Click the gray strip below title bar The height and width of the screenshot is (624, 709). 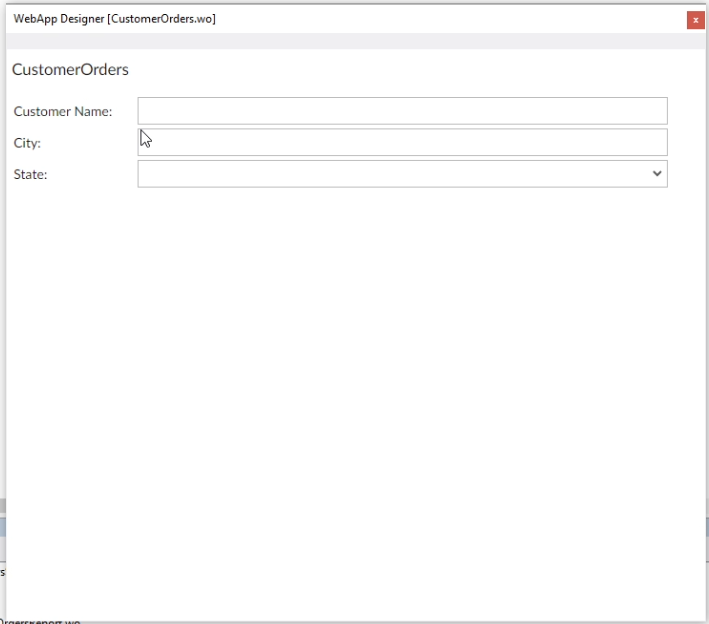click(x=350, y=41)
